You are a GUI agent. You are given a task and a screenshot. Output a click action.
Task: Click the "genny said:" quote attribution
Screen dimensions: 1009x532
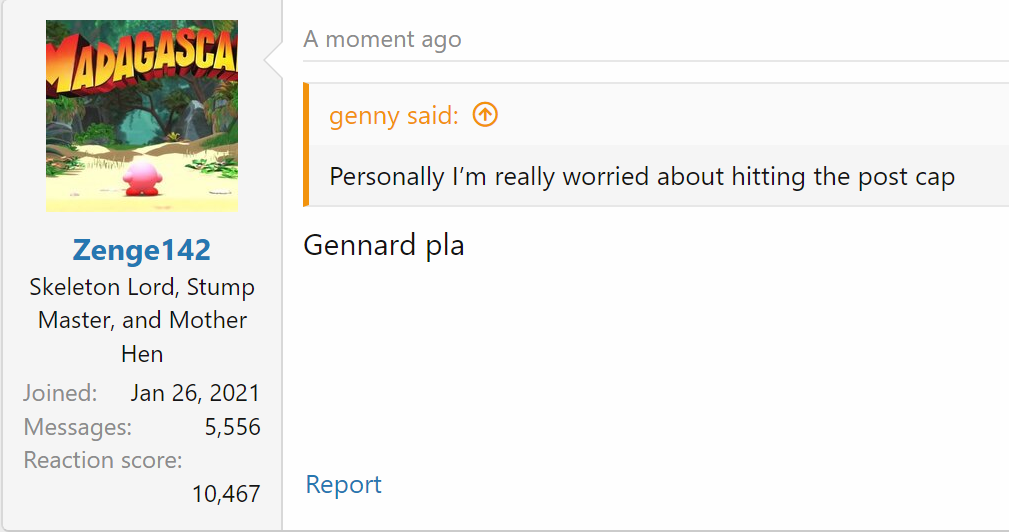pos(393,116)
